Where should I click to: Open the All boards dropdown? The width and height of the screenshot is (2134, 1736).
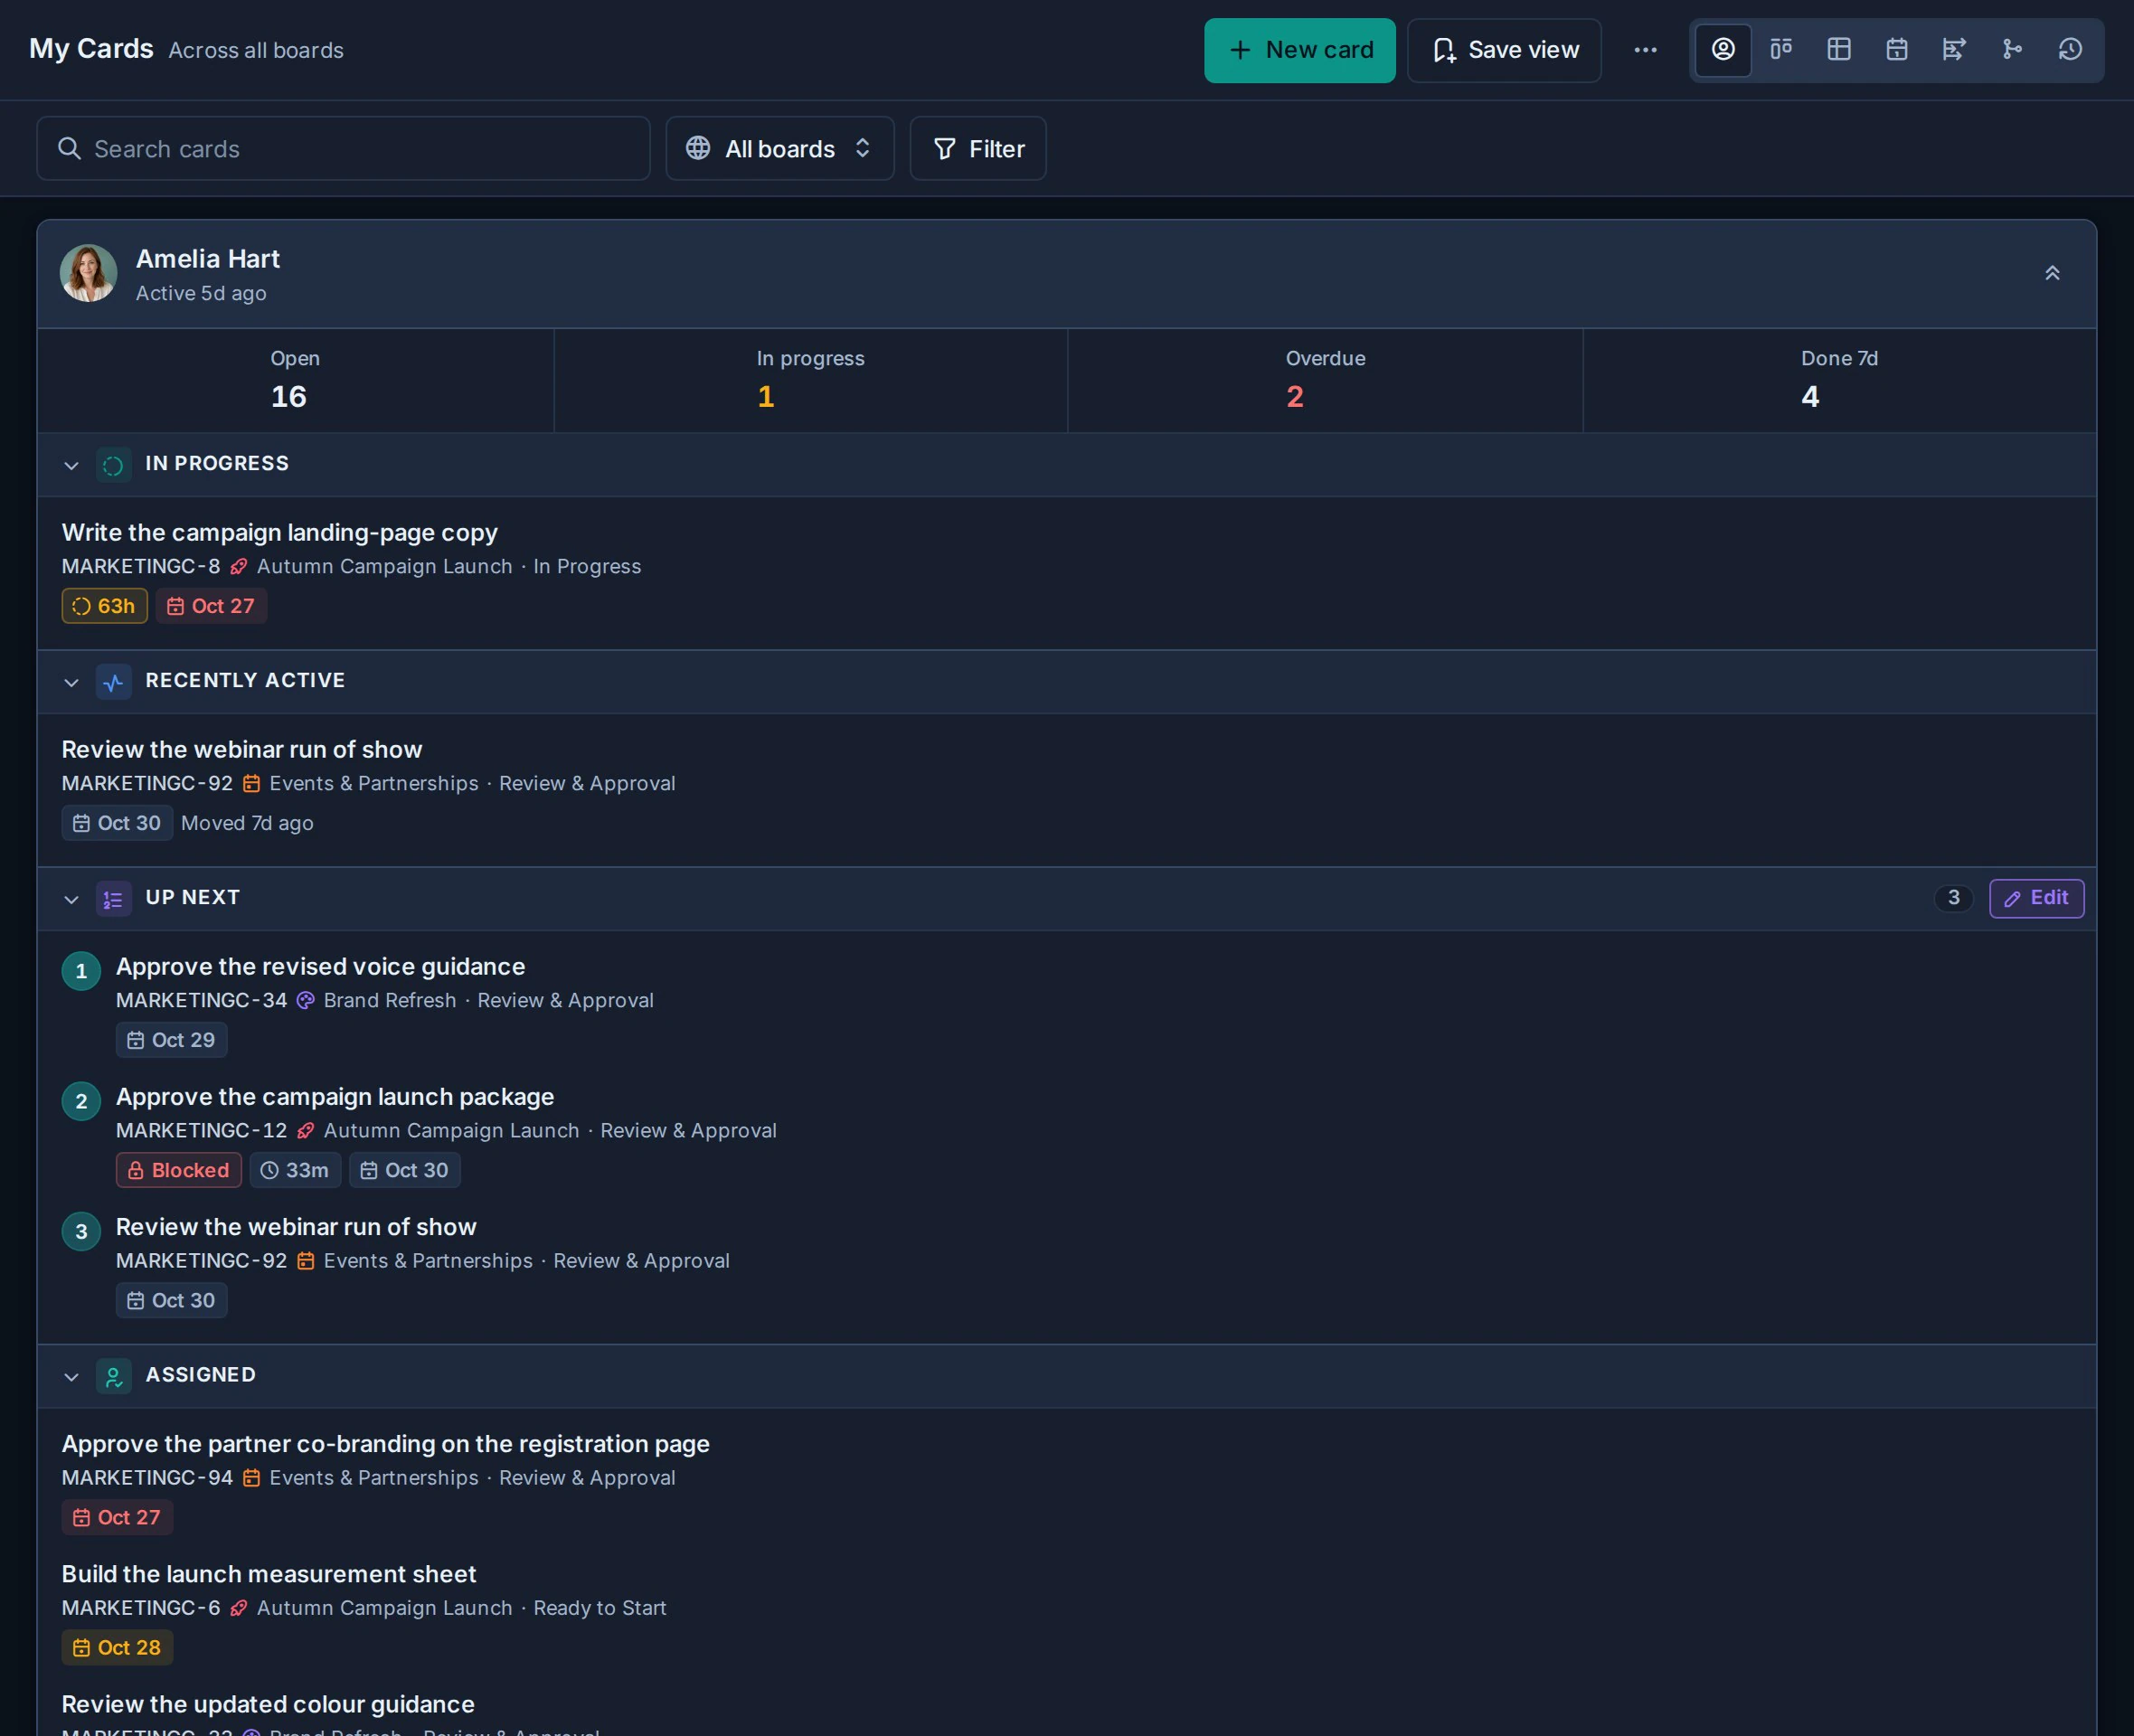(x=780, y=149)
